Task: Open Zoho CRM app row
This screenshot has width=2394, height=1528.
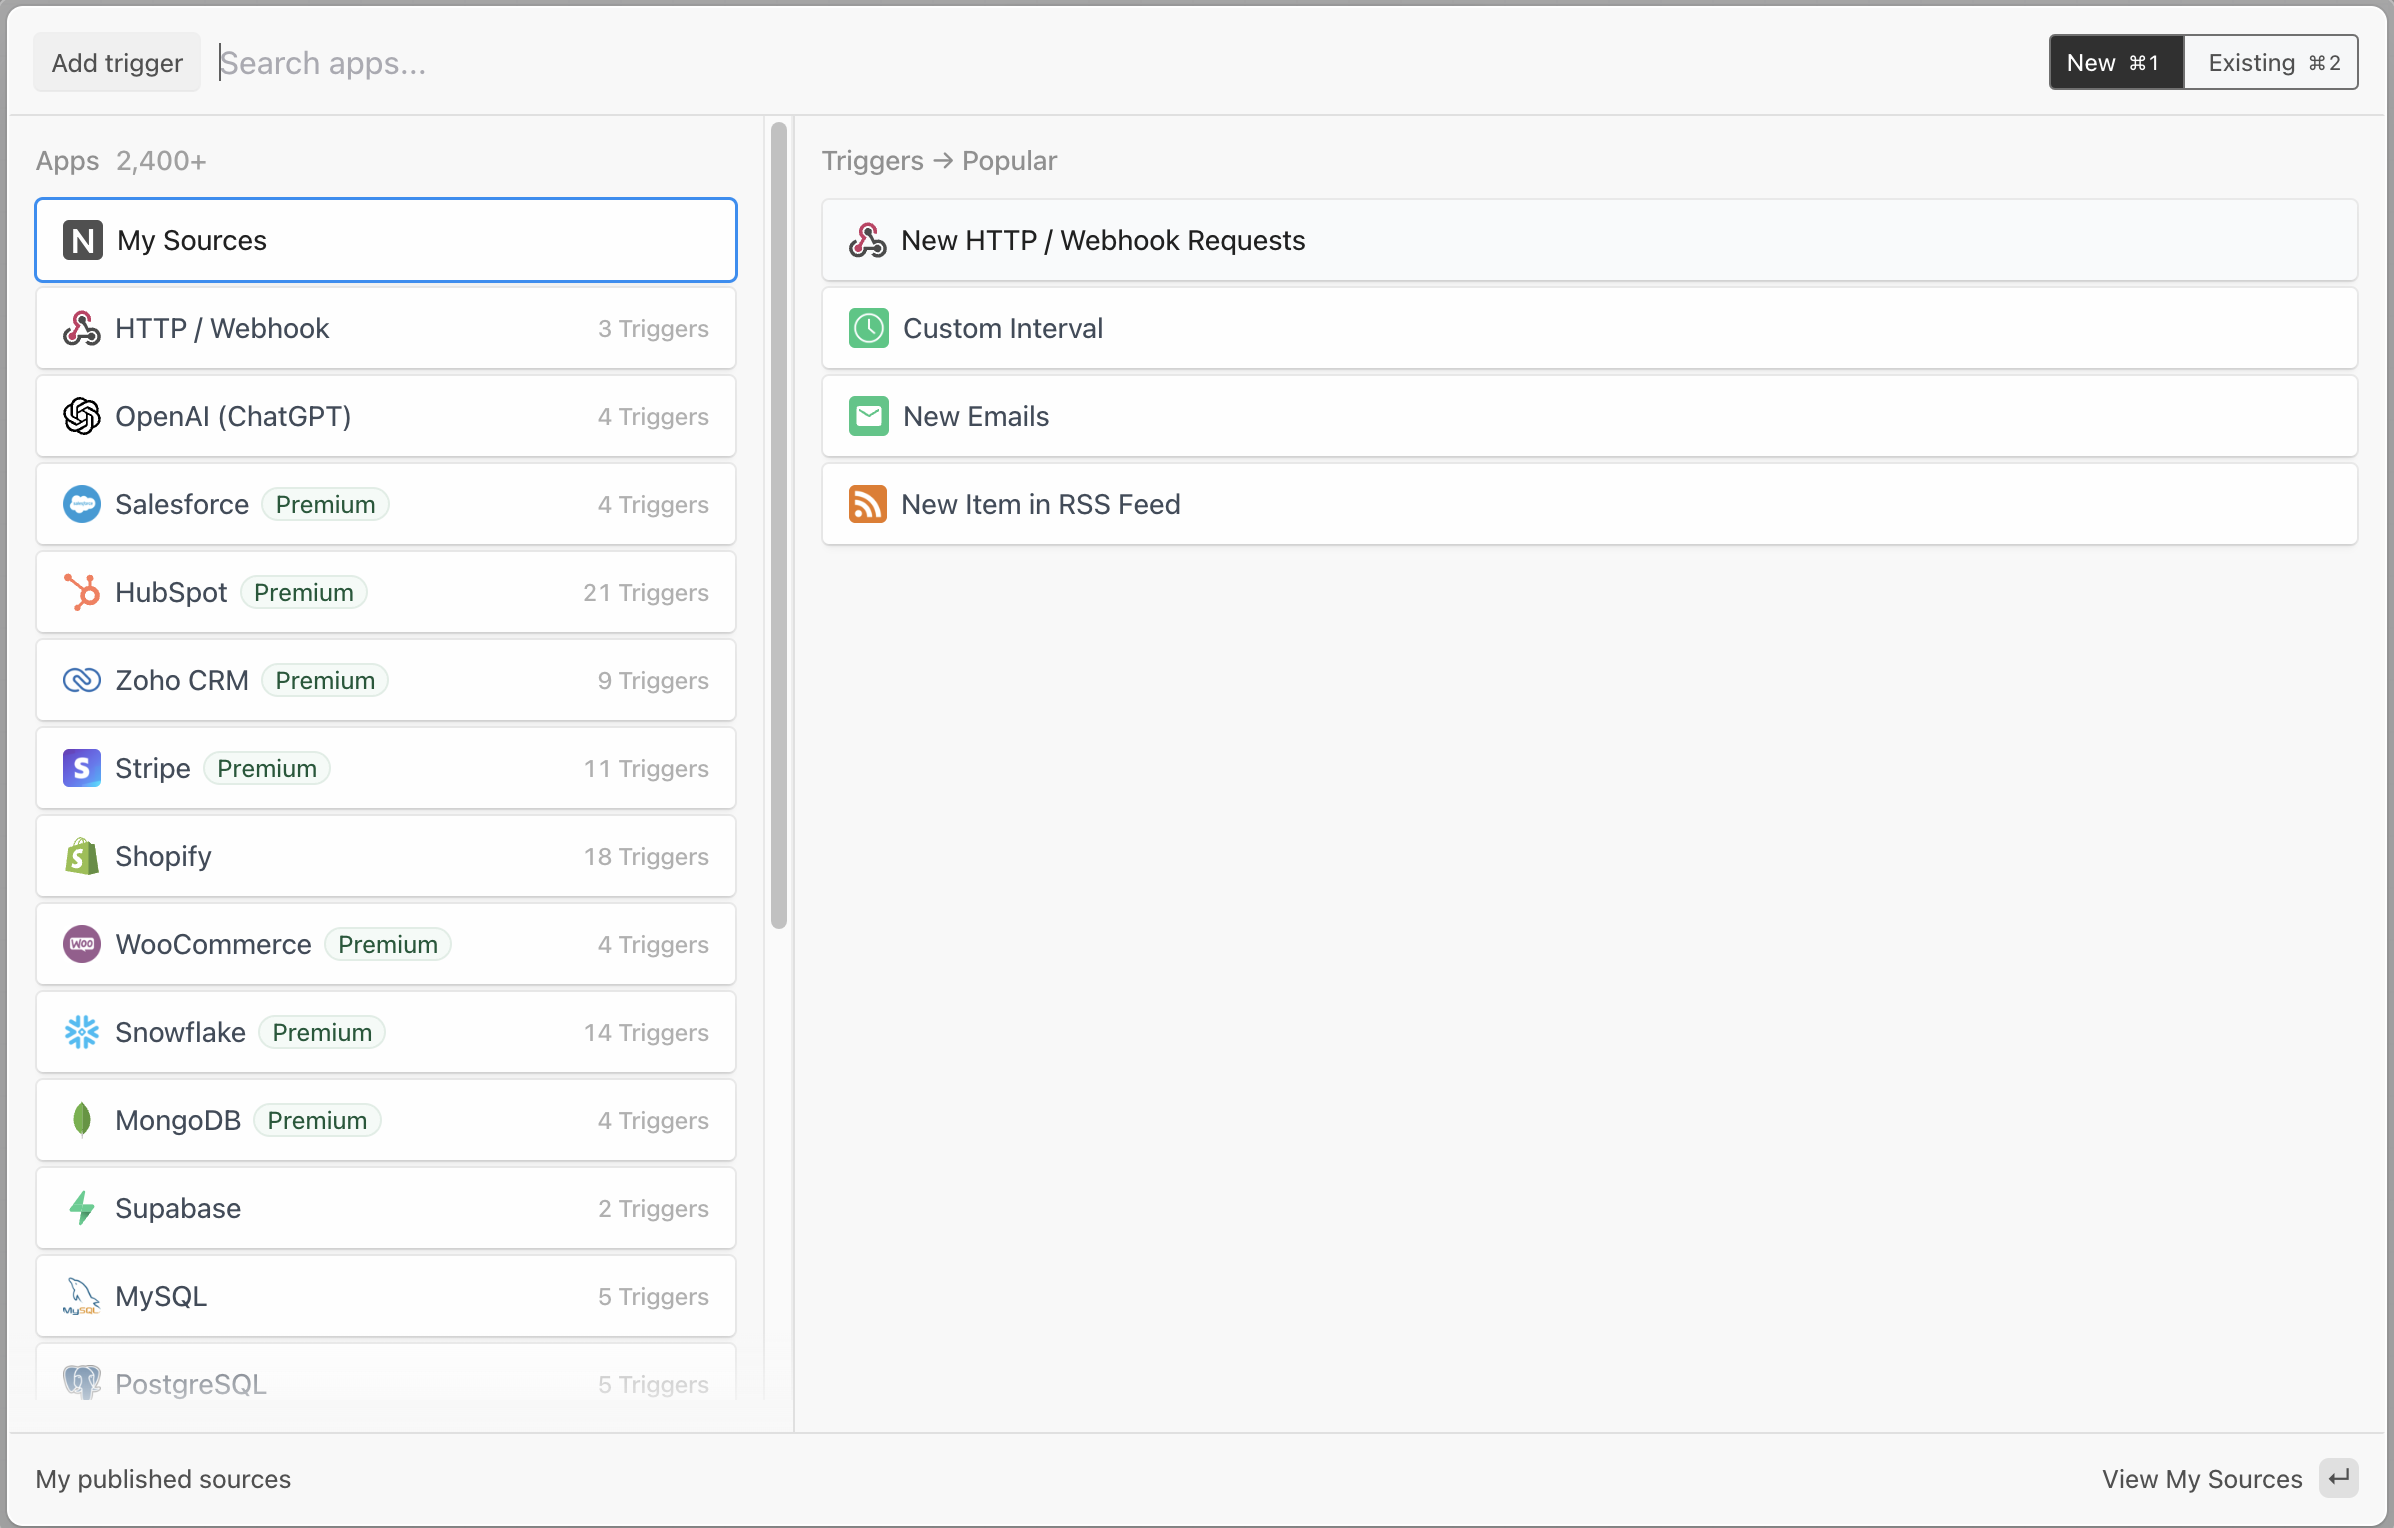Action: click(386, 680)
